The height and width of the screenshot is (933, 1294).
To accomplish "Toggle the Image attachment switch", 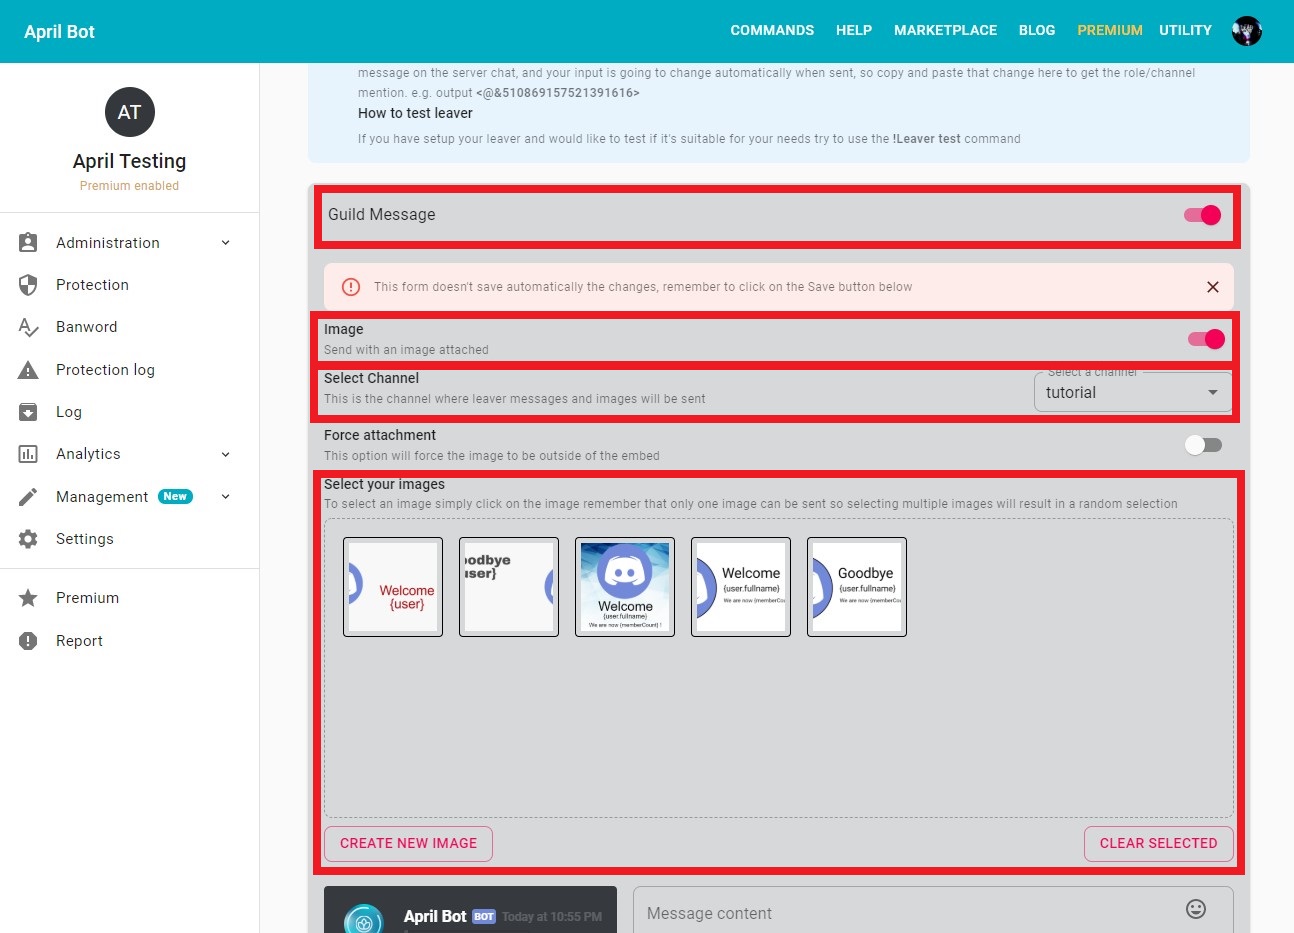I will click(1206, 339).
